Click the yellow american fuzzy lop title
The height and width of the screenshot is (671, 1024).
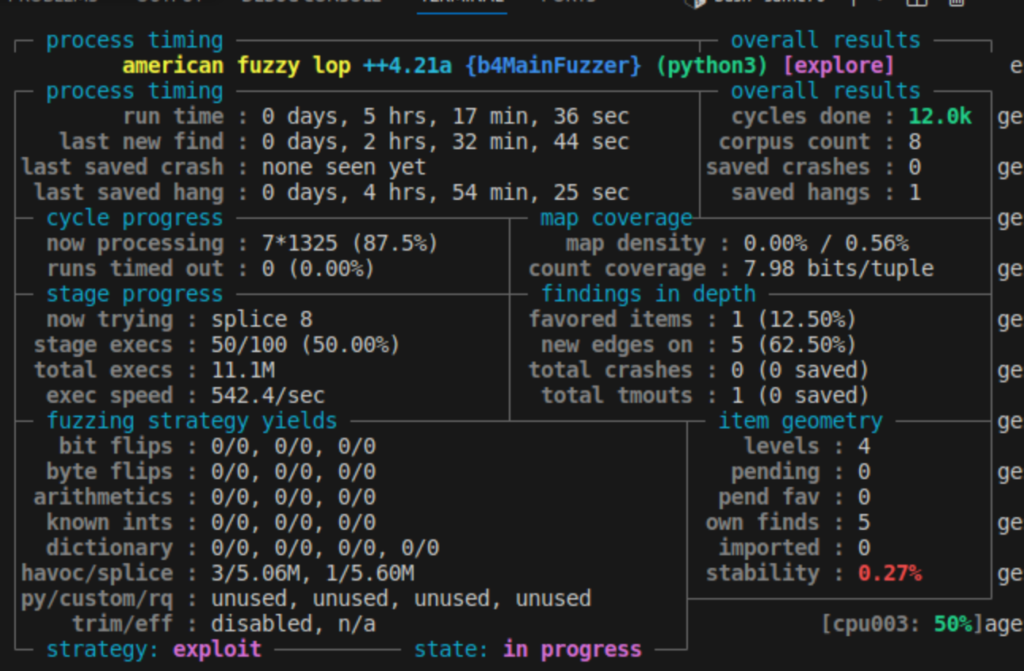pyautogui.click(x=236, y=66)
